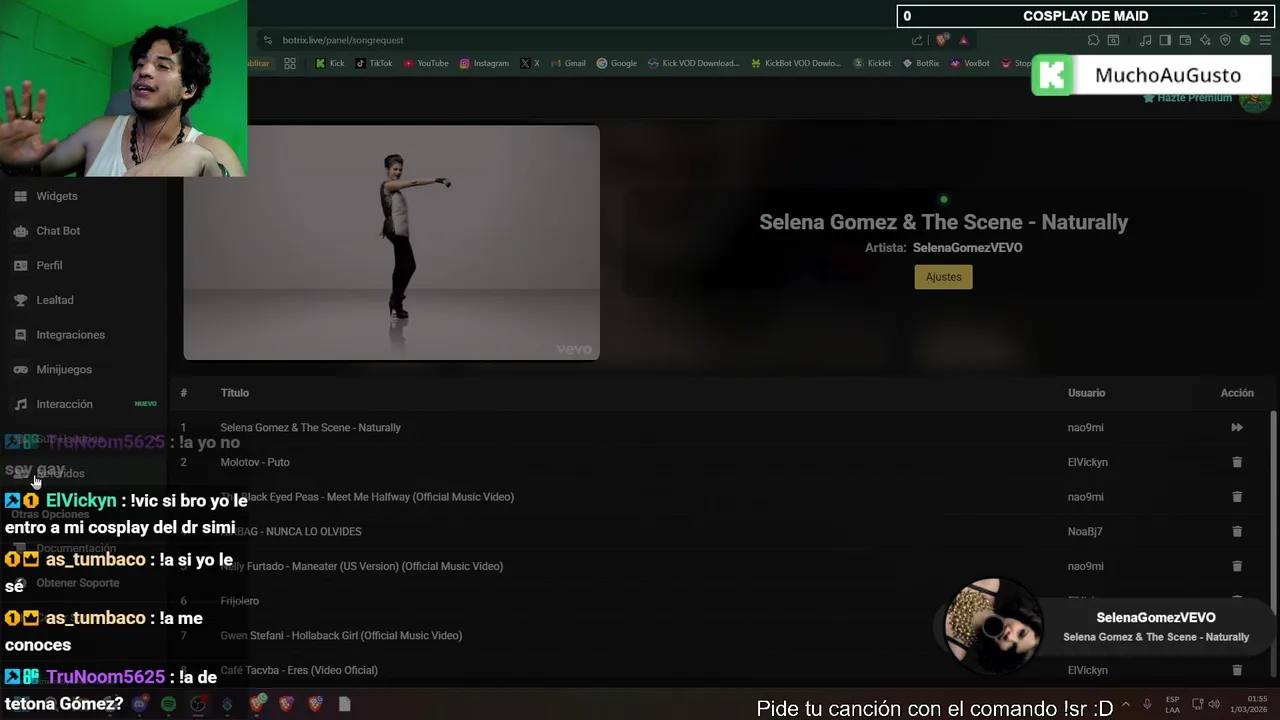Viewport: 1280px width, 720px height.
Task: Open Kick VOD Download bookmark
Action: tap(693, 63)
